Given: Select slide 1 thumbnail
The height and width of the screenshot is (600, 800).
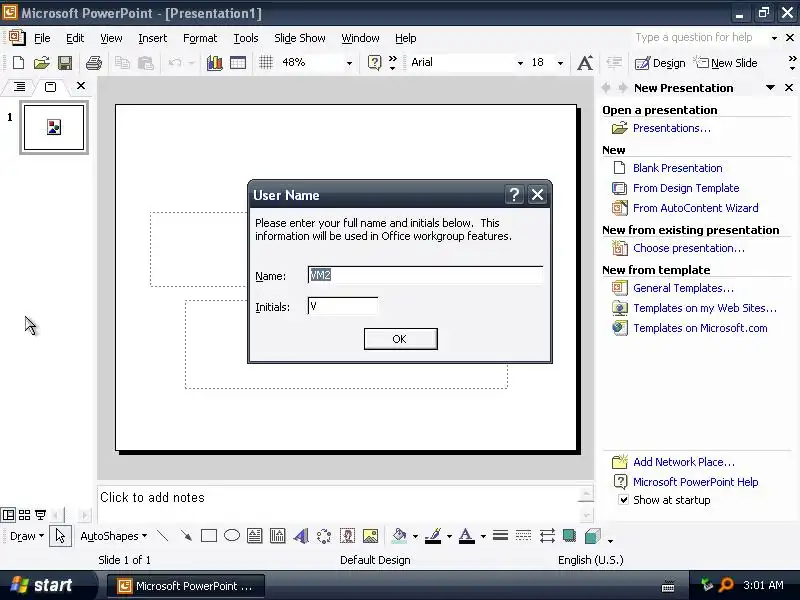Looking at the screenshot, I should click(54, 128).
